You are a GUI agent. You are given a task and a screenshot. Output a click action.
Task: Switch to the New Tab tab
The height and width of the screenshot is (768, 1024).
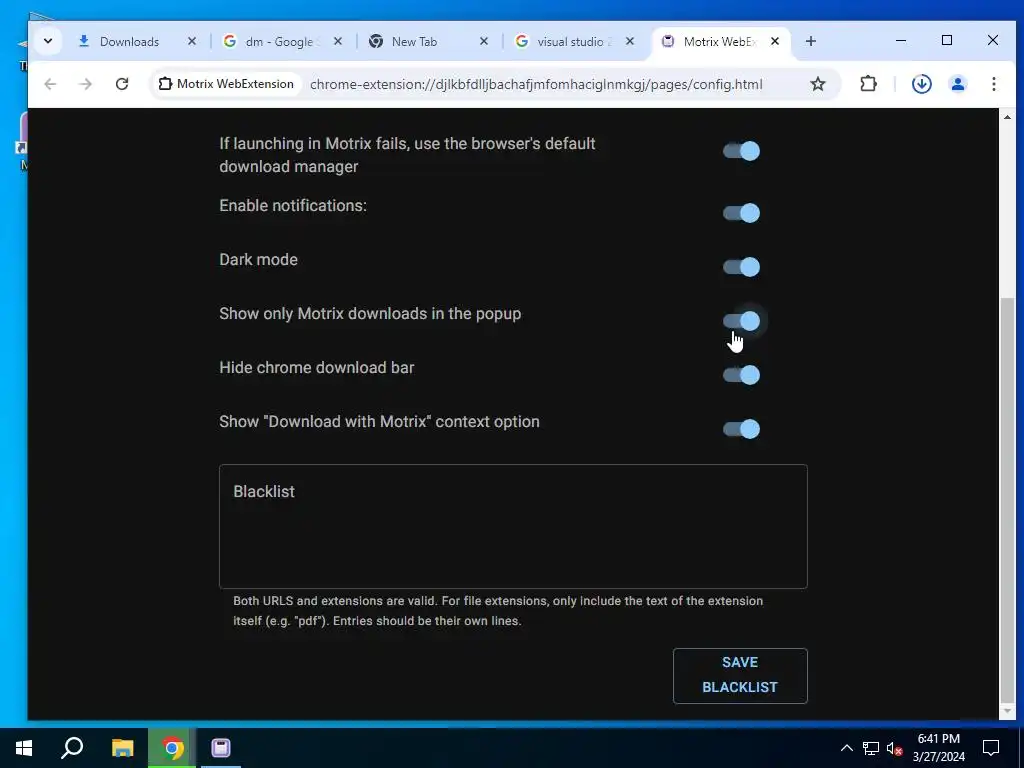(414, 41)
